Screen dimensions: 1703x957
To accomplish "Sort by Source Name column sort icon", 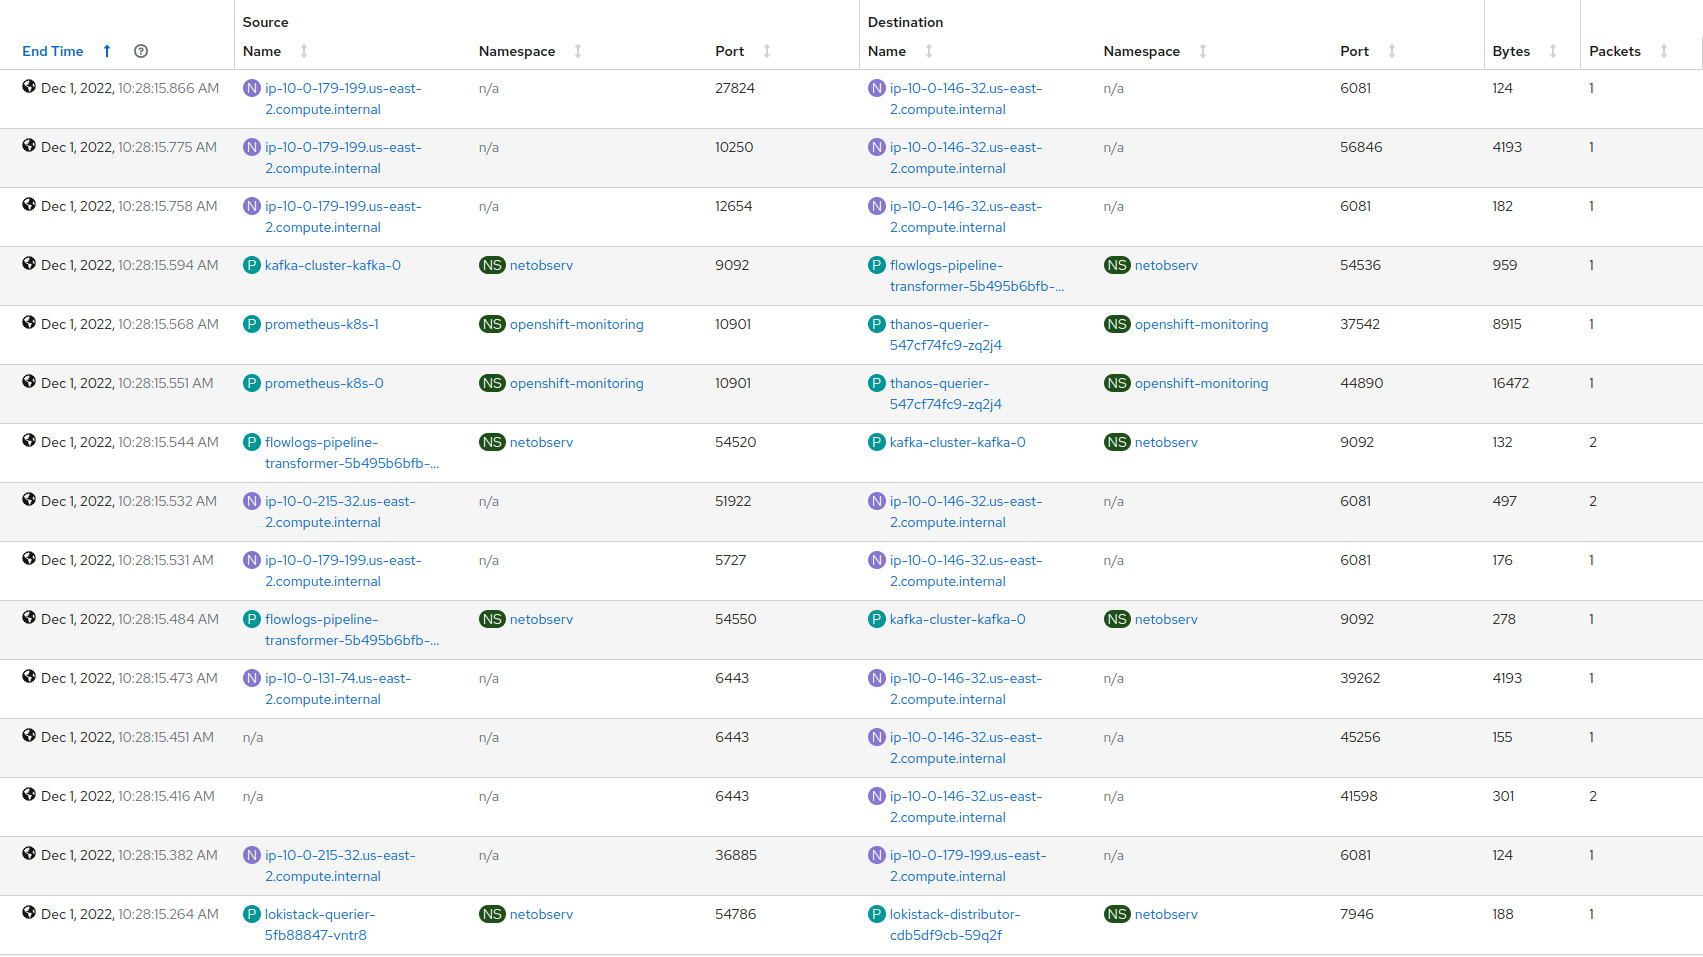I will 304,51.
